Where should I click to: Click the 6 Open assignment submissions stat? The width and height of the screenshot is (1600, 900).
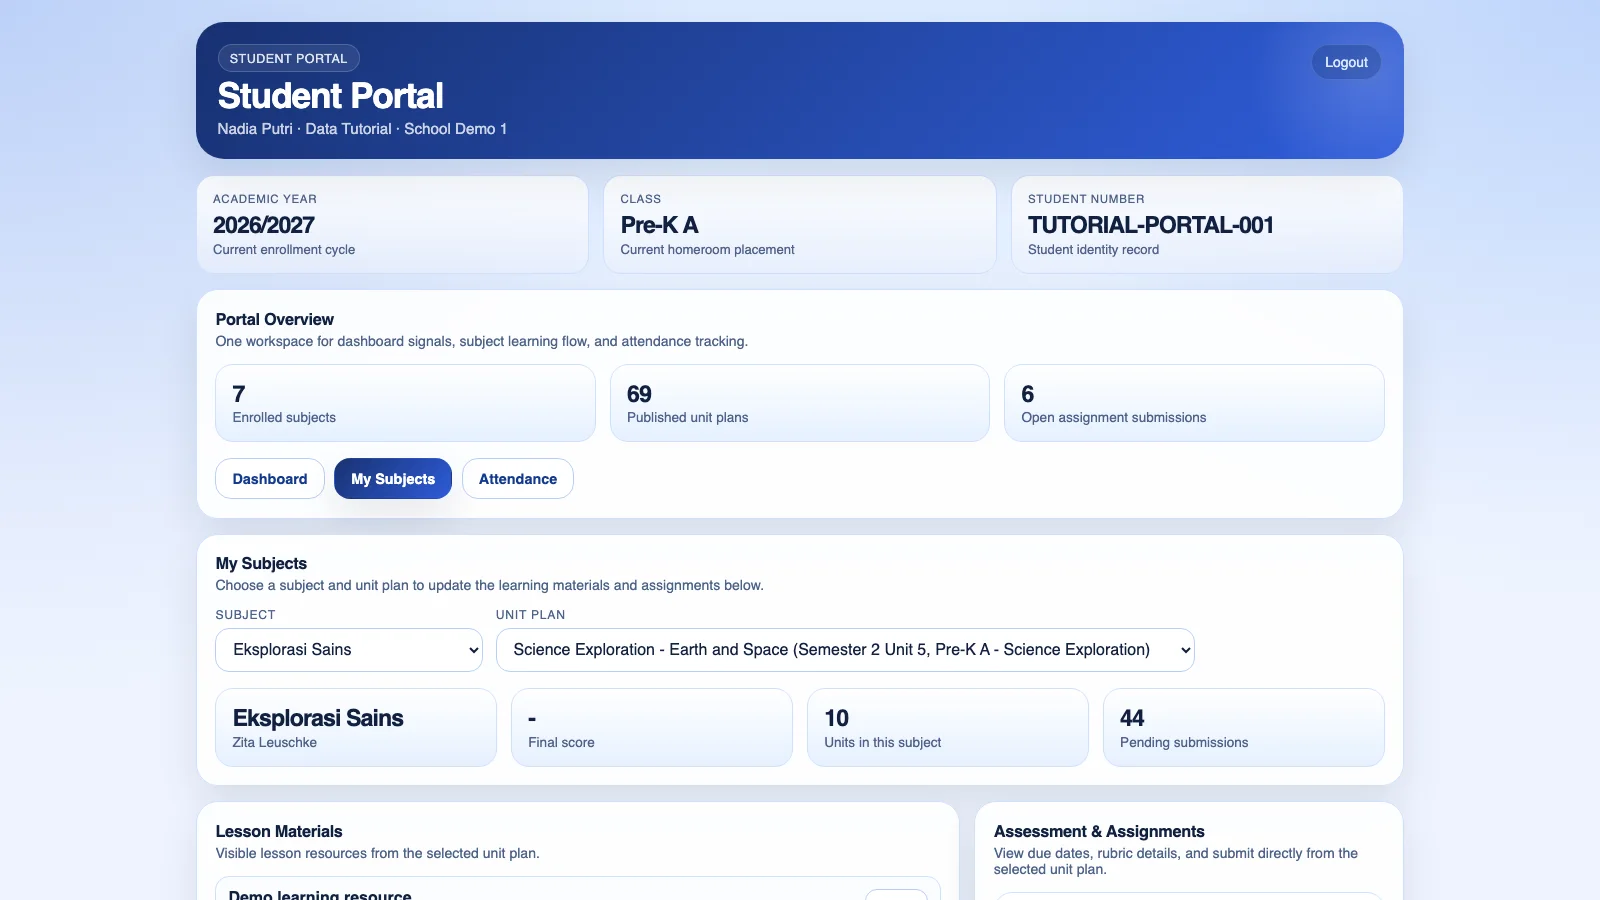[x=1194, y=403]
